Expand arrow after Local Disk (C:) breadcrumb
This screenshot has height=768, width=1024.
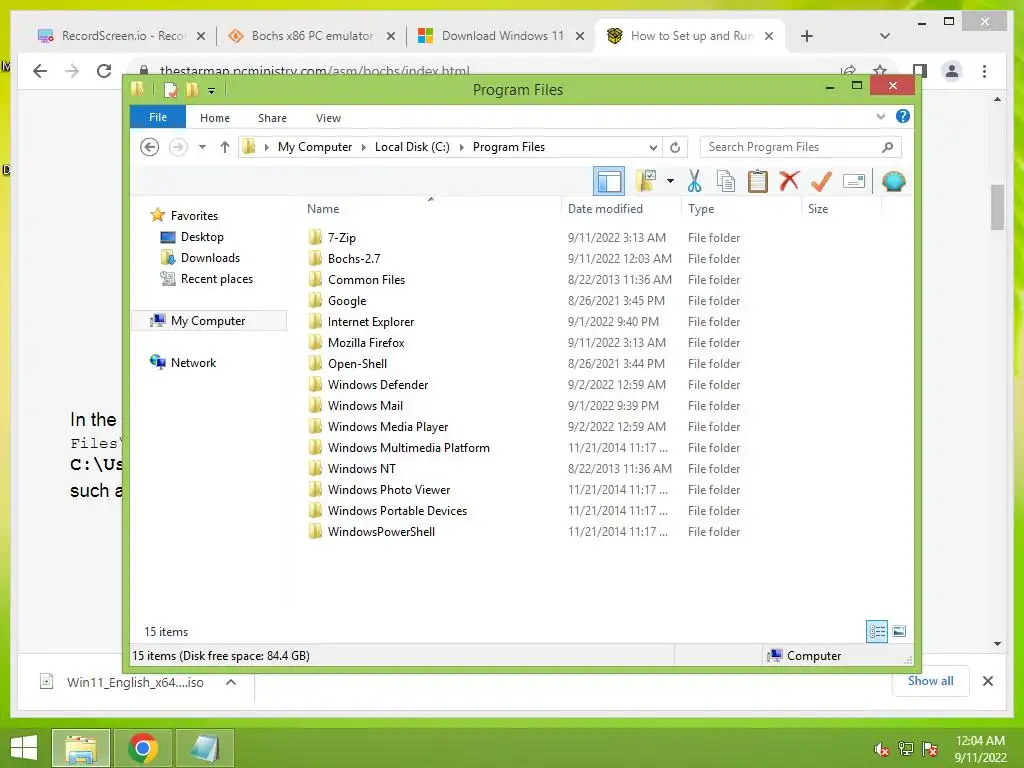click(462, 148)
